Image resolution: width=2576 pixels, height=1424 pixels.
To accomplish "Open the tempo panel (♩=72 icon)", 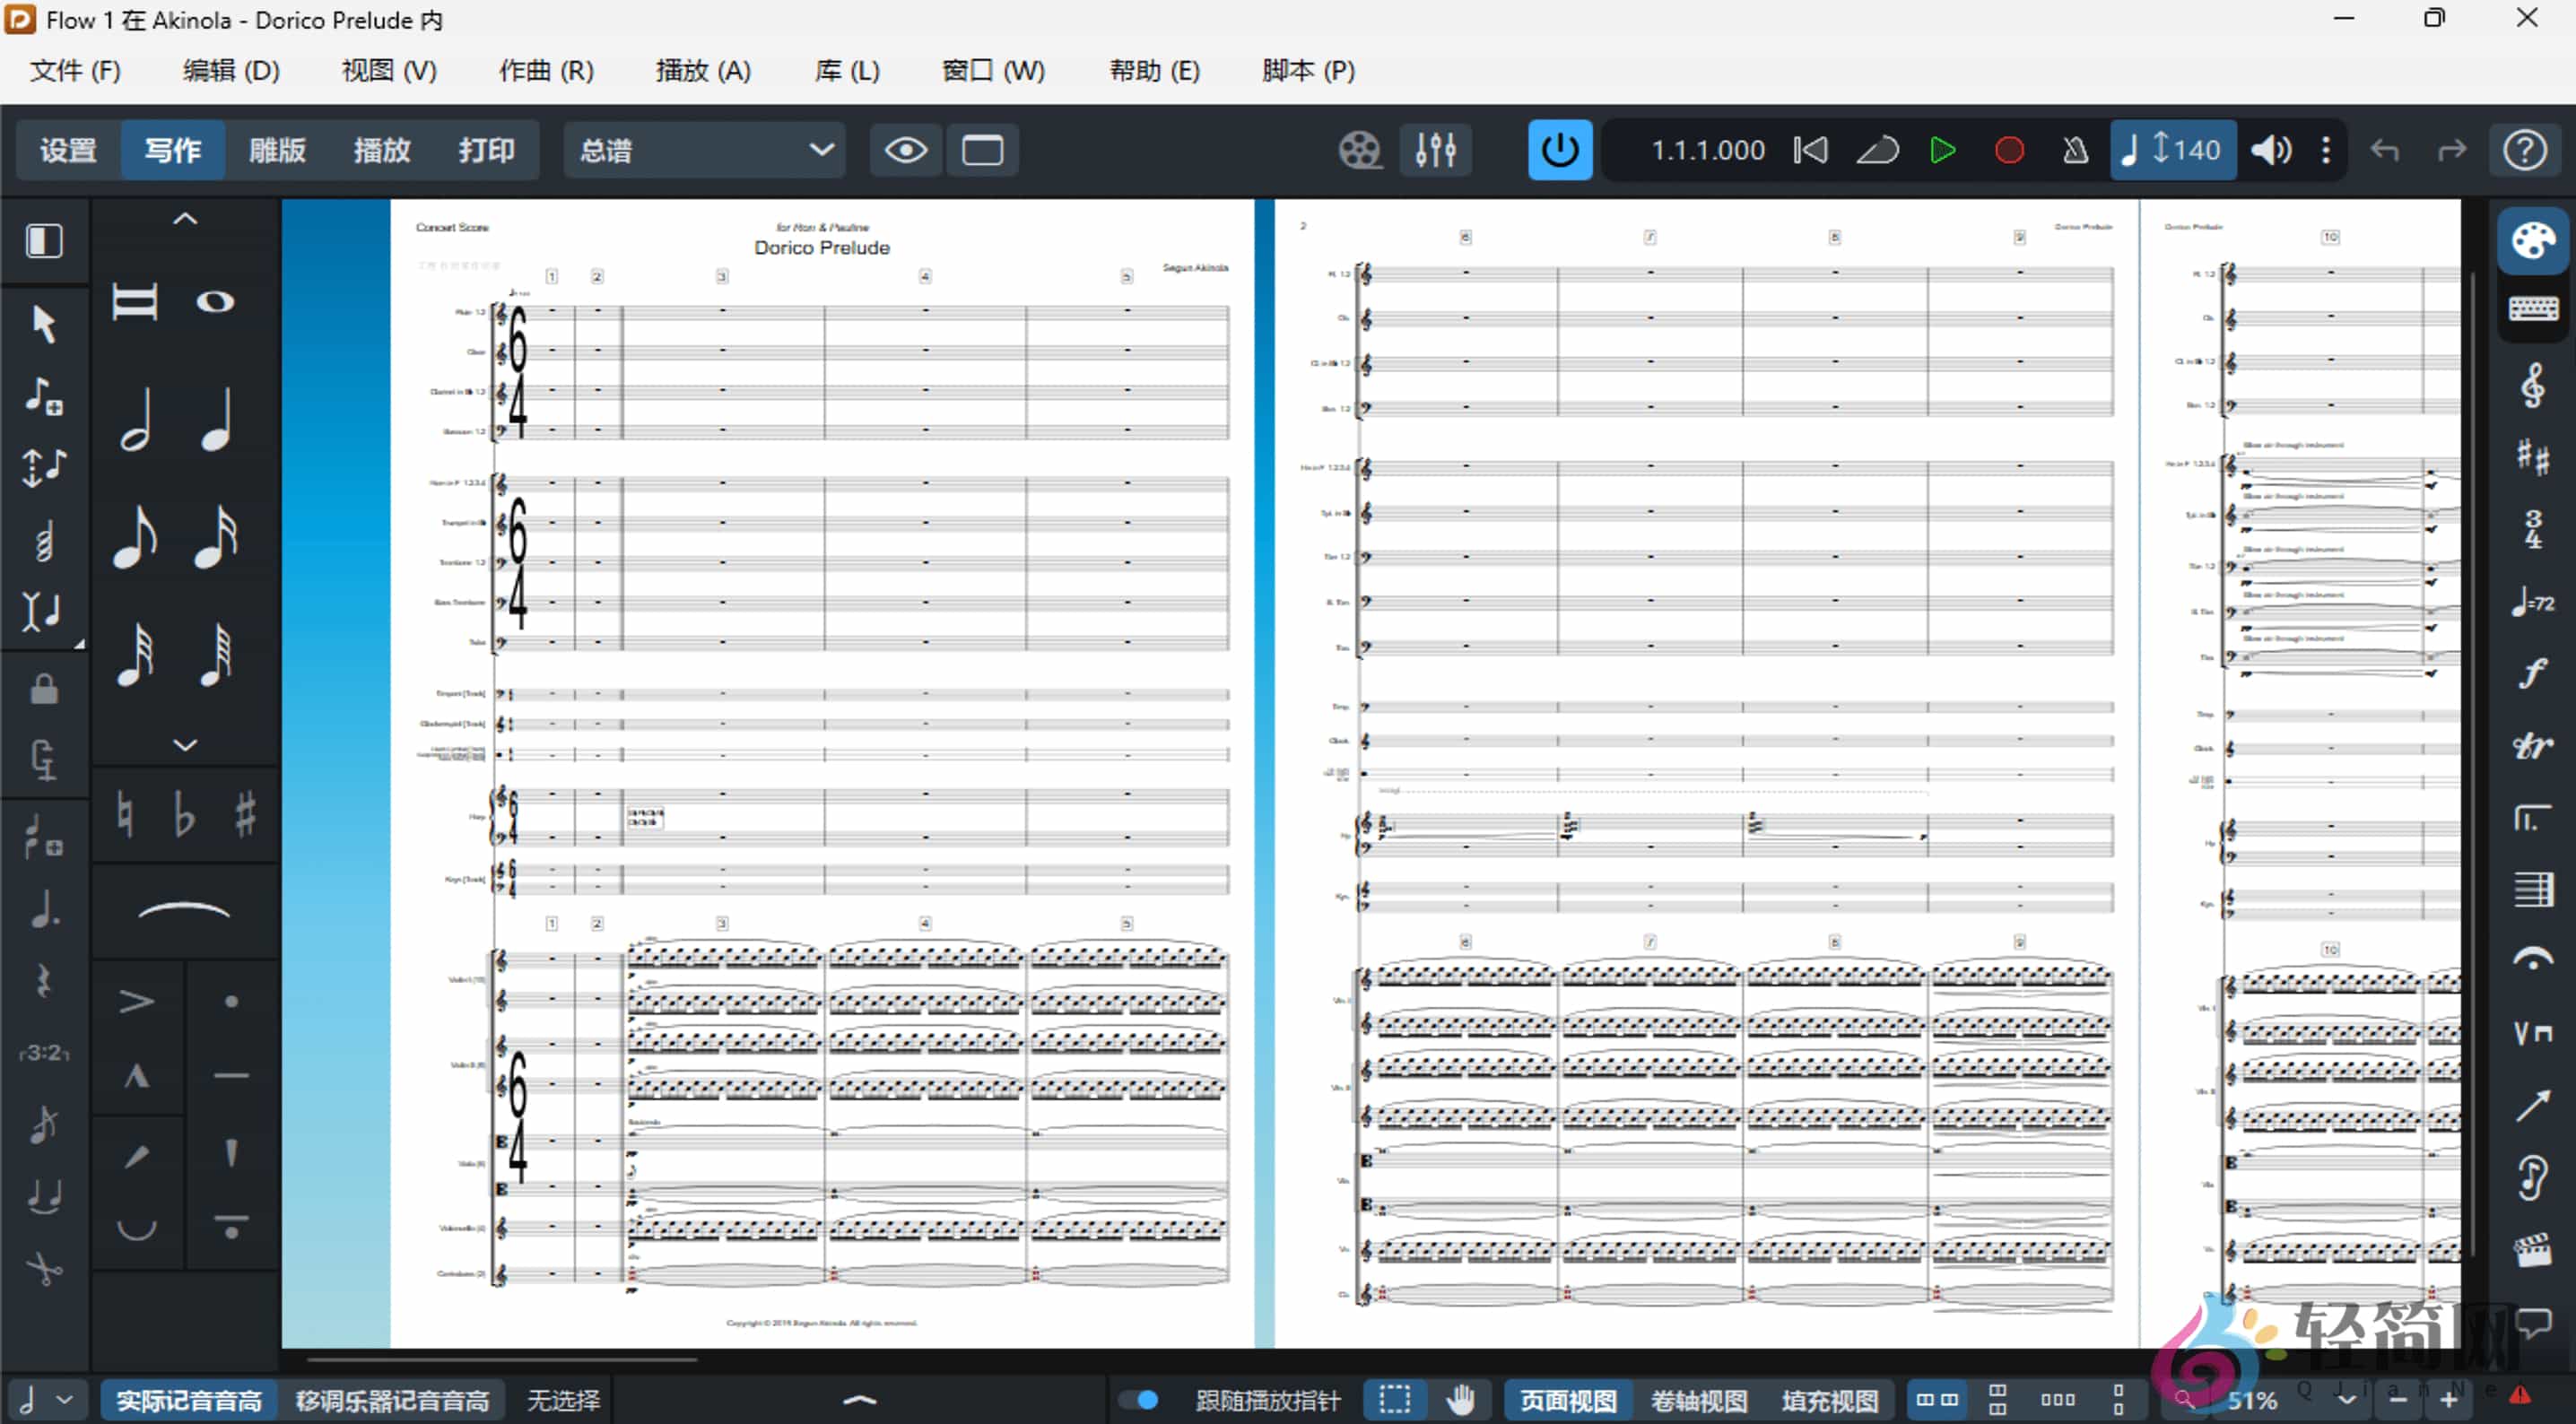I will tap(2533, 603).
